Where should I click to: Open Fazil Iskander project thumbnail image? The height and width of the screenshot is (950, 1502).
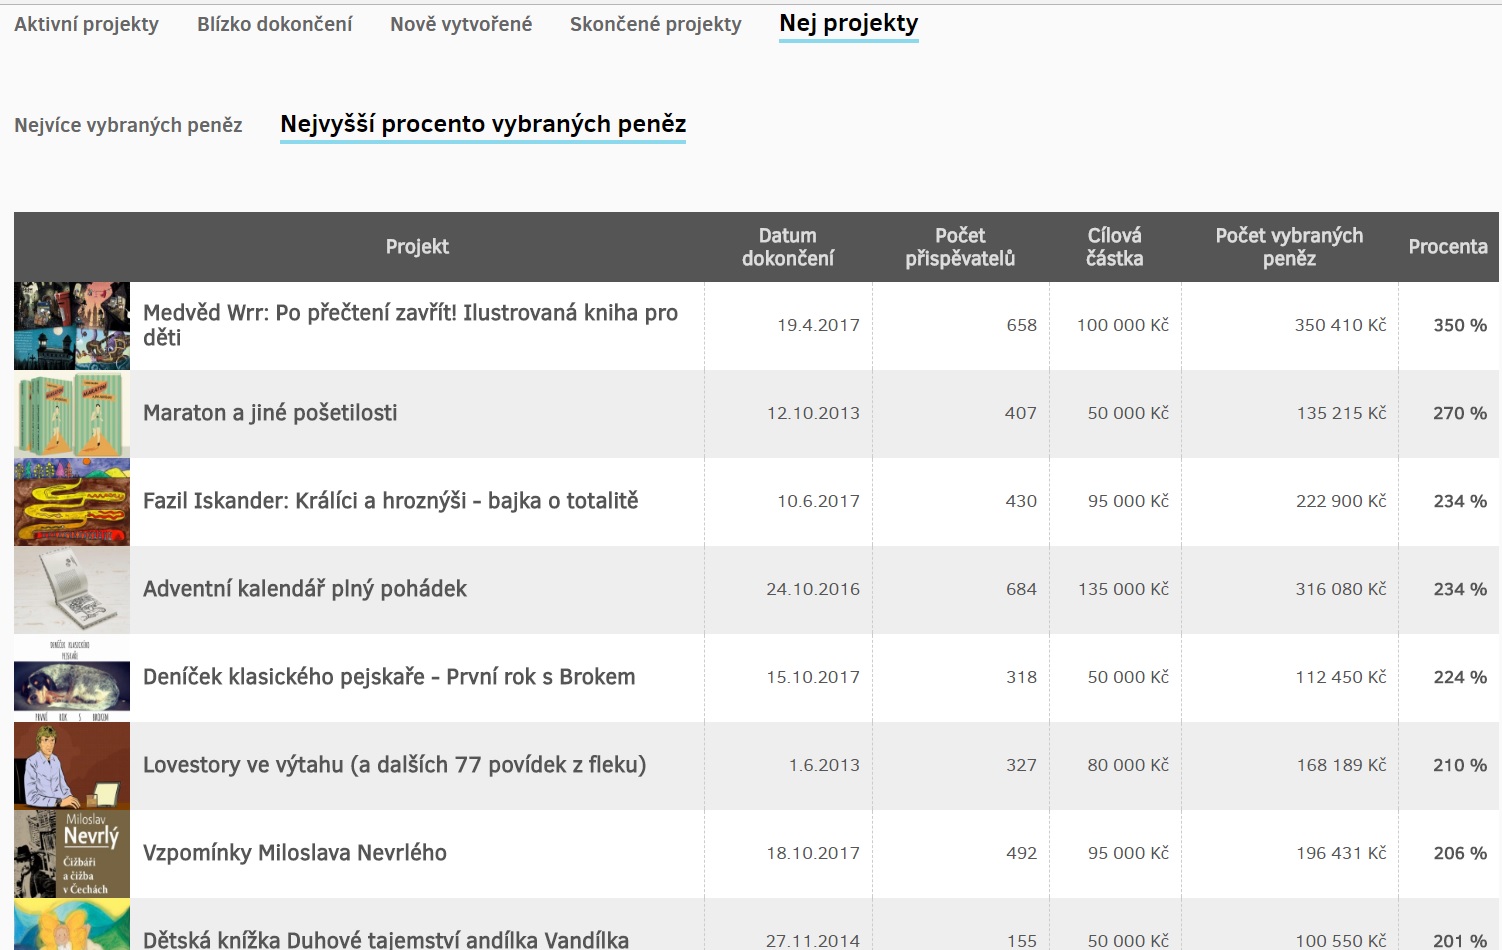(x=72, y=502)
